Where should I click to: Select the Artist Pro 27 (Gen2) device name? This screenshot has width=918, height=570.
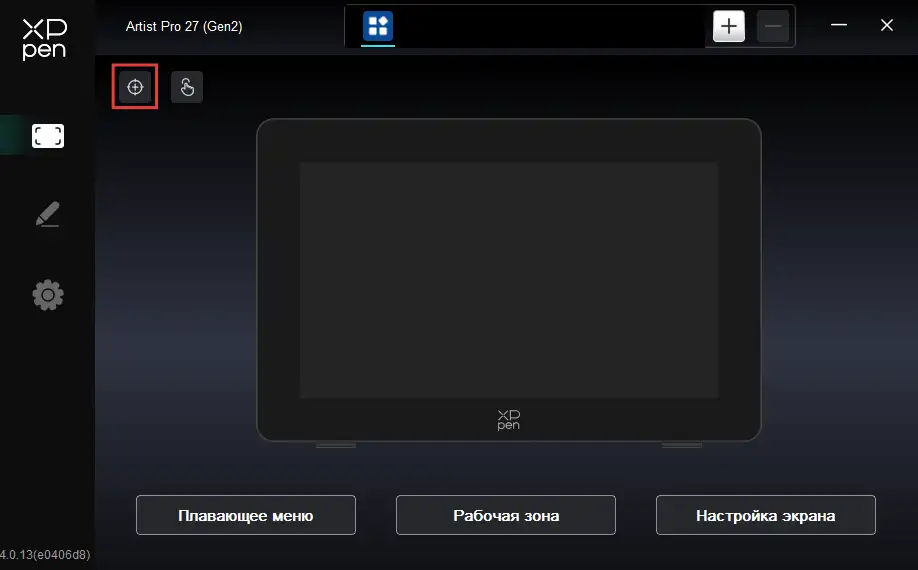tap(184, 26)
